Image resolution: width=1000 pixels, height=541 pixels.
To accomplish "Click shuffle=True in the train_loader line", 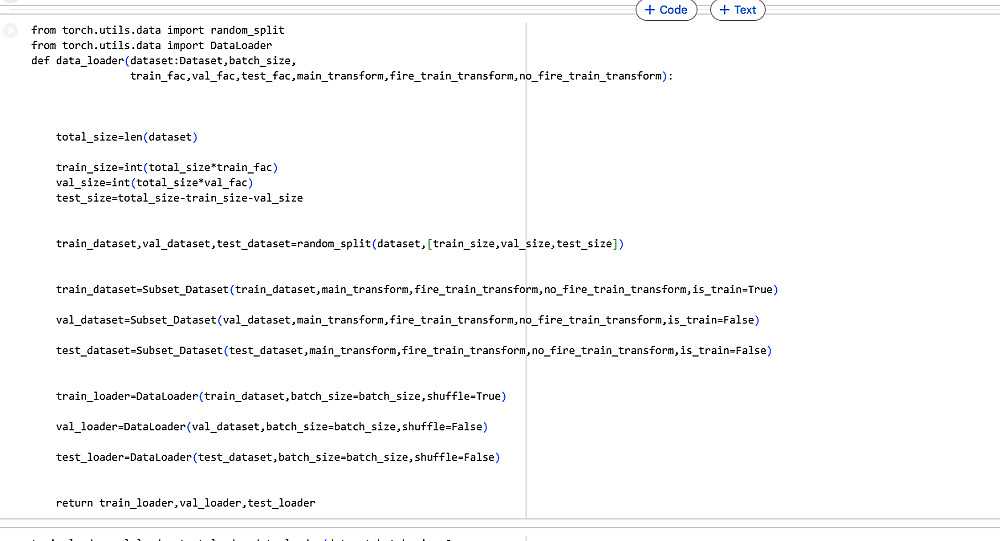I will point(464,396).
